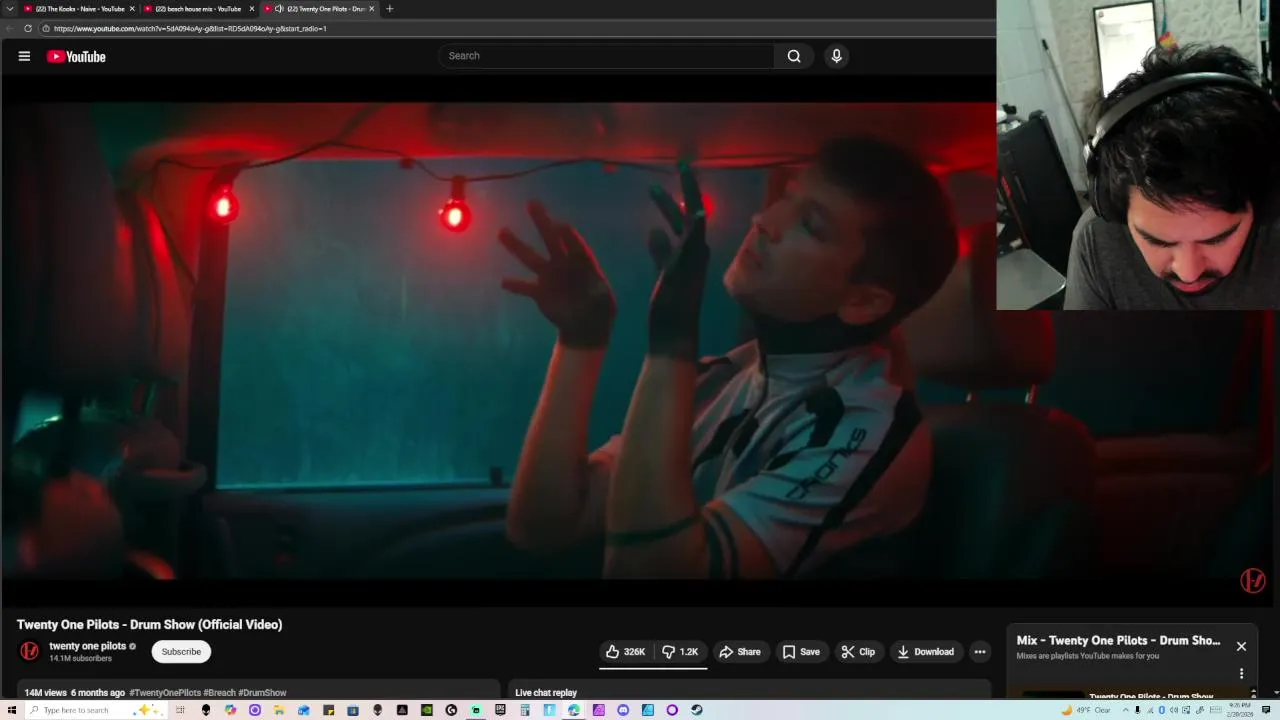Focus the YouTube search field

click(606, 56)
